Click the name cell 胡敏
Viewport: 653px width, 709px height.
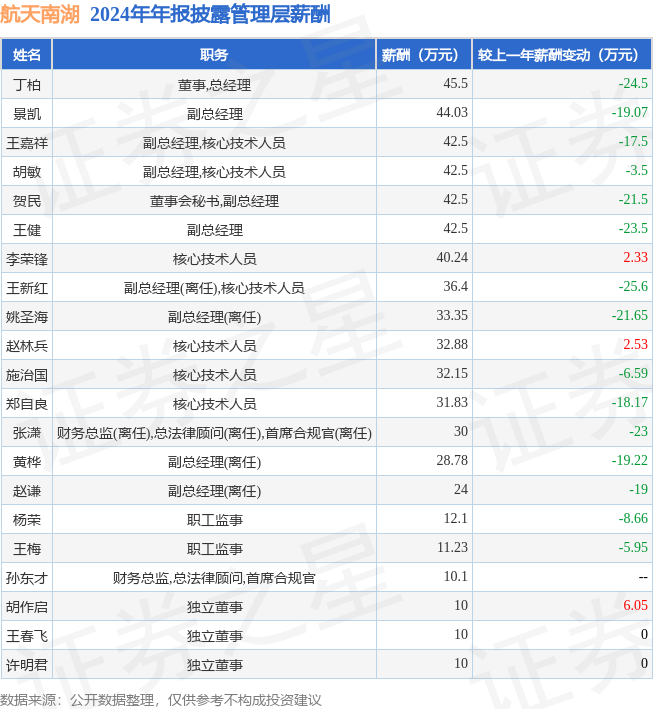coord(27,172)
